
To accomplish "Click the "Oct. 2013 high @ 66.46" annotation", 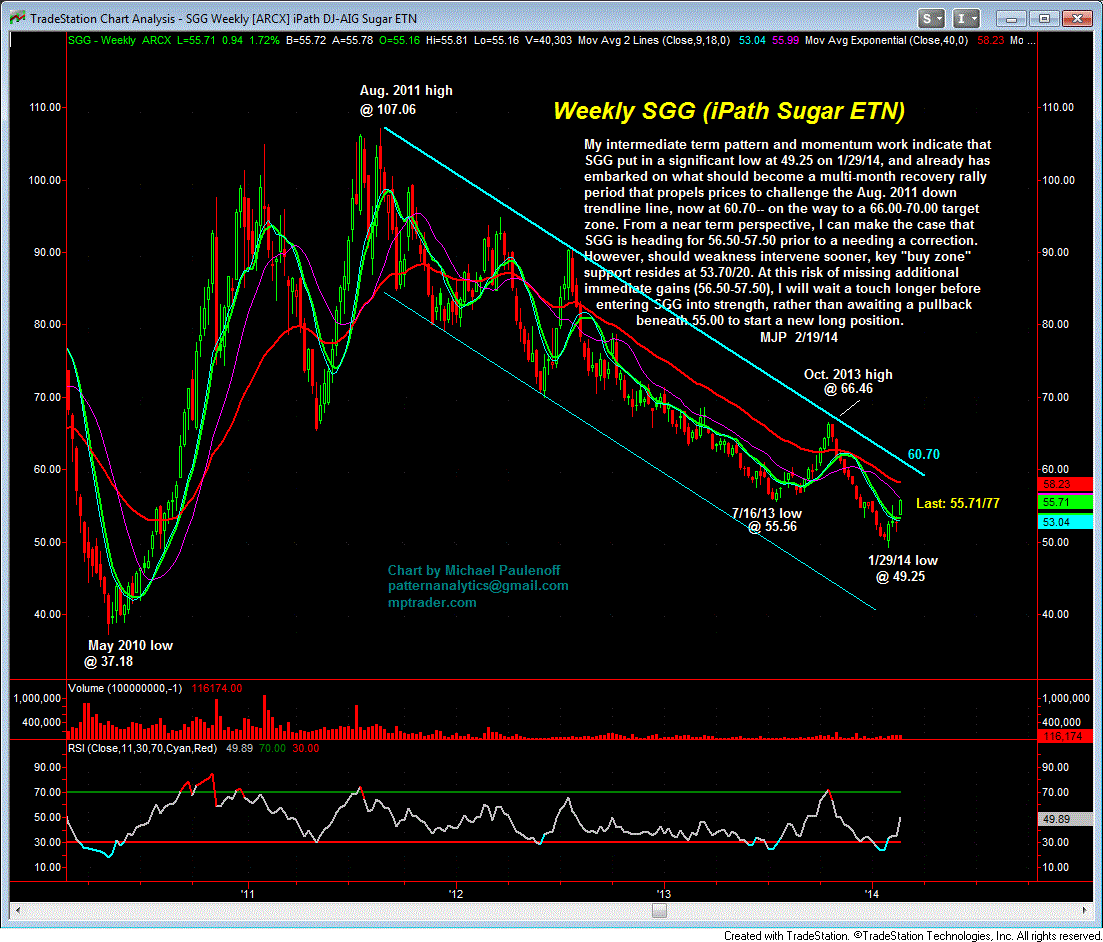I will pos(848,381).
